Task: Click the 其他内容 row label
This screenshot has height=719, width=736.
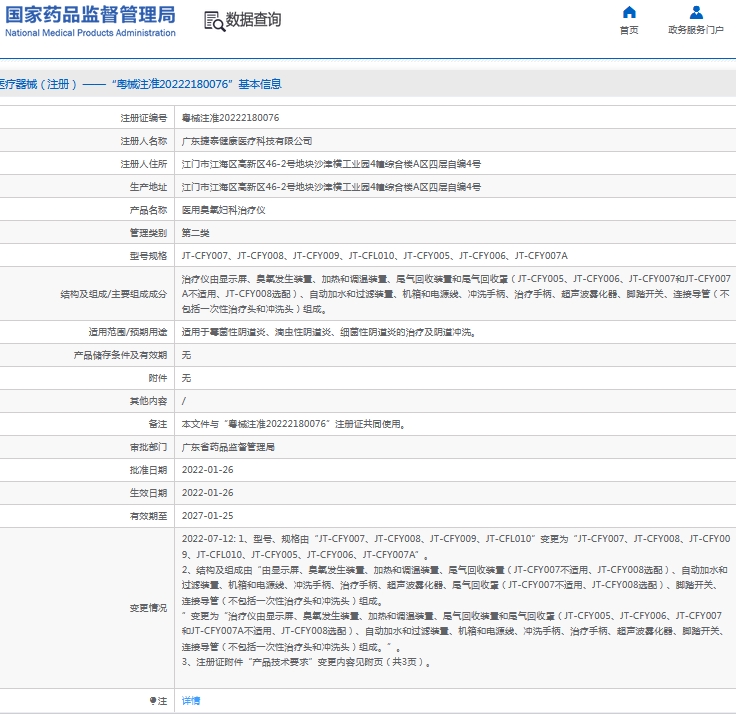Action: (x=148, y=401)
